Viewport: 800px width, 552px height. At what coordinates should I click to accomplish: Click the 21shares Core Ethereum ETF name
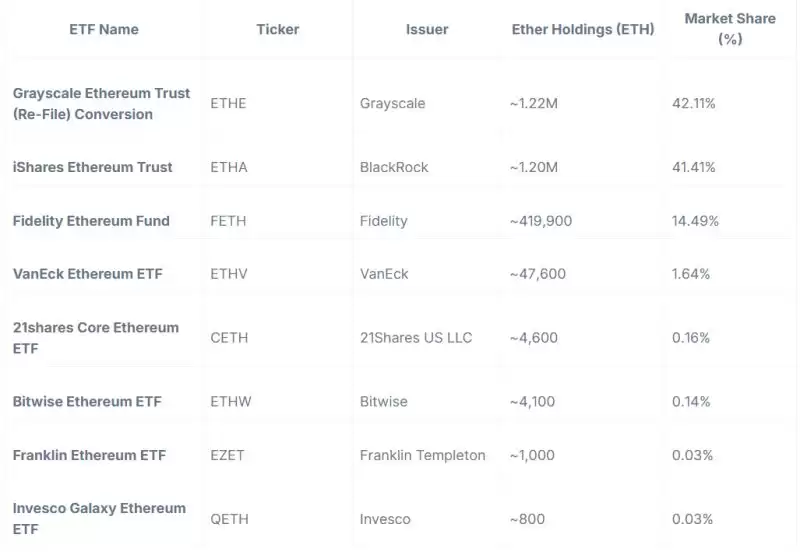pyautogui.click(x=96, y=338)
